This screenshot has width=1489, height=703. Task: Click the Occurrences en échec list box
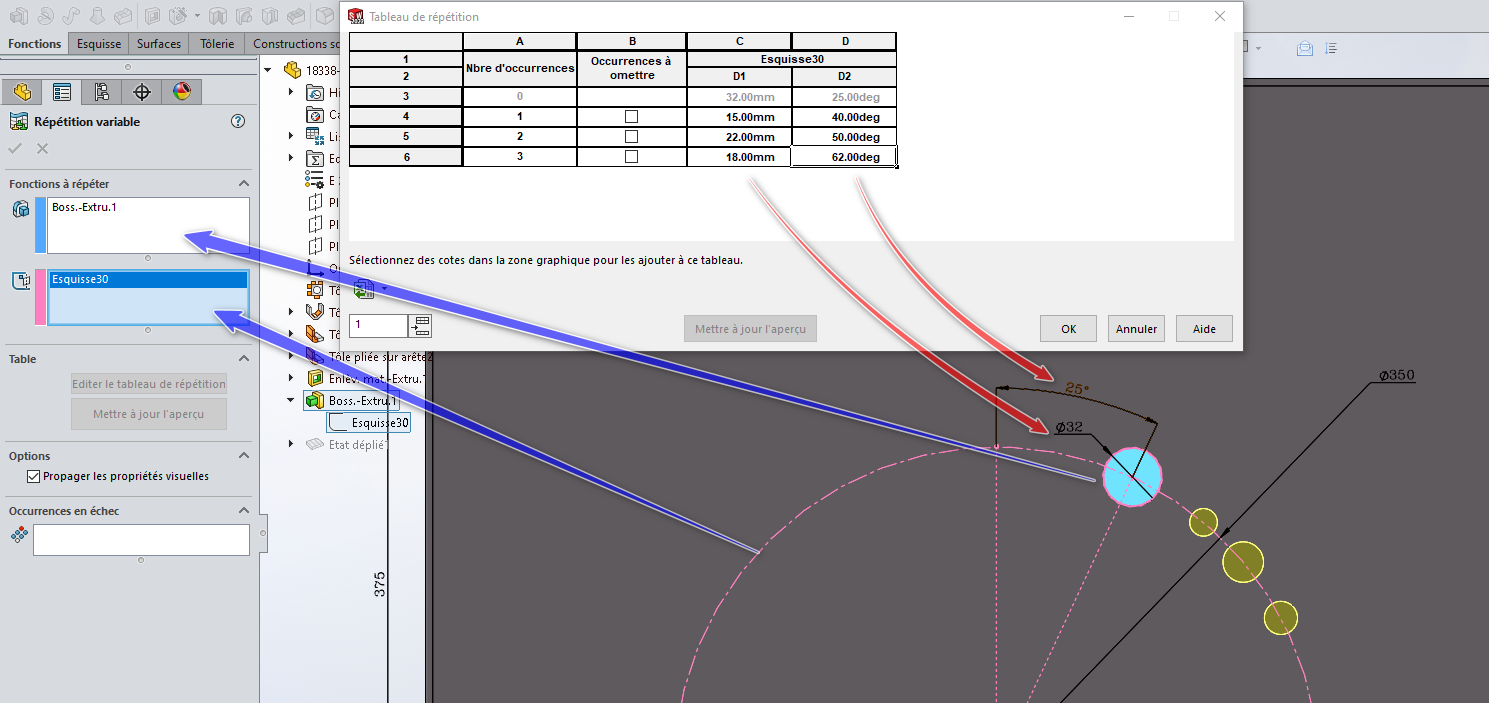point(141,540)
